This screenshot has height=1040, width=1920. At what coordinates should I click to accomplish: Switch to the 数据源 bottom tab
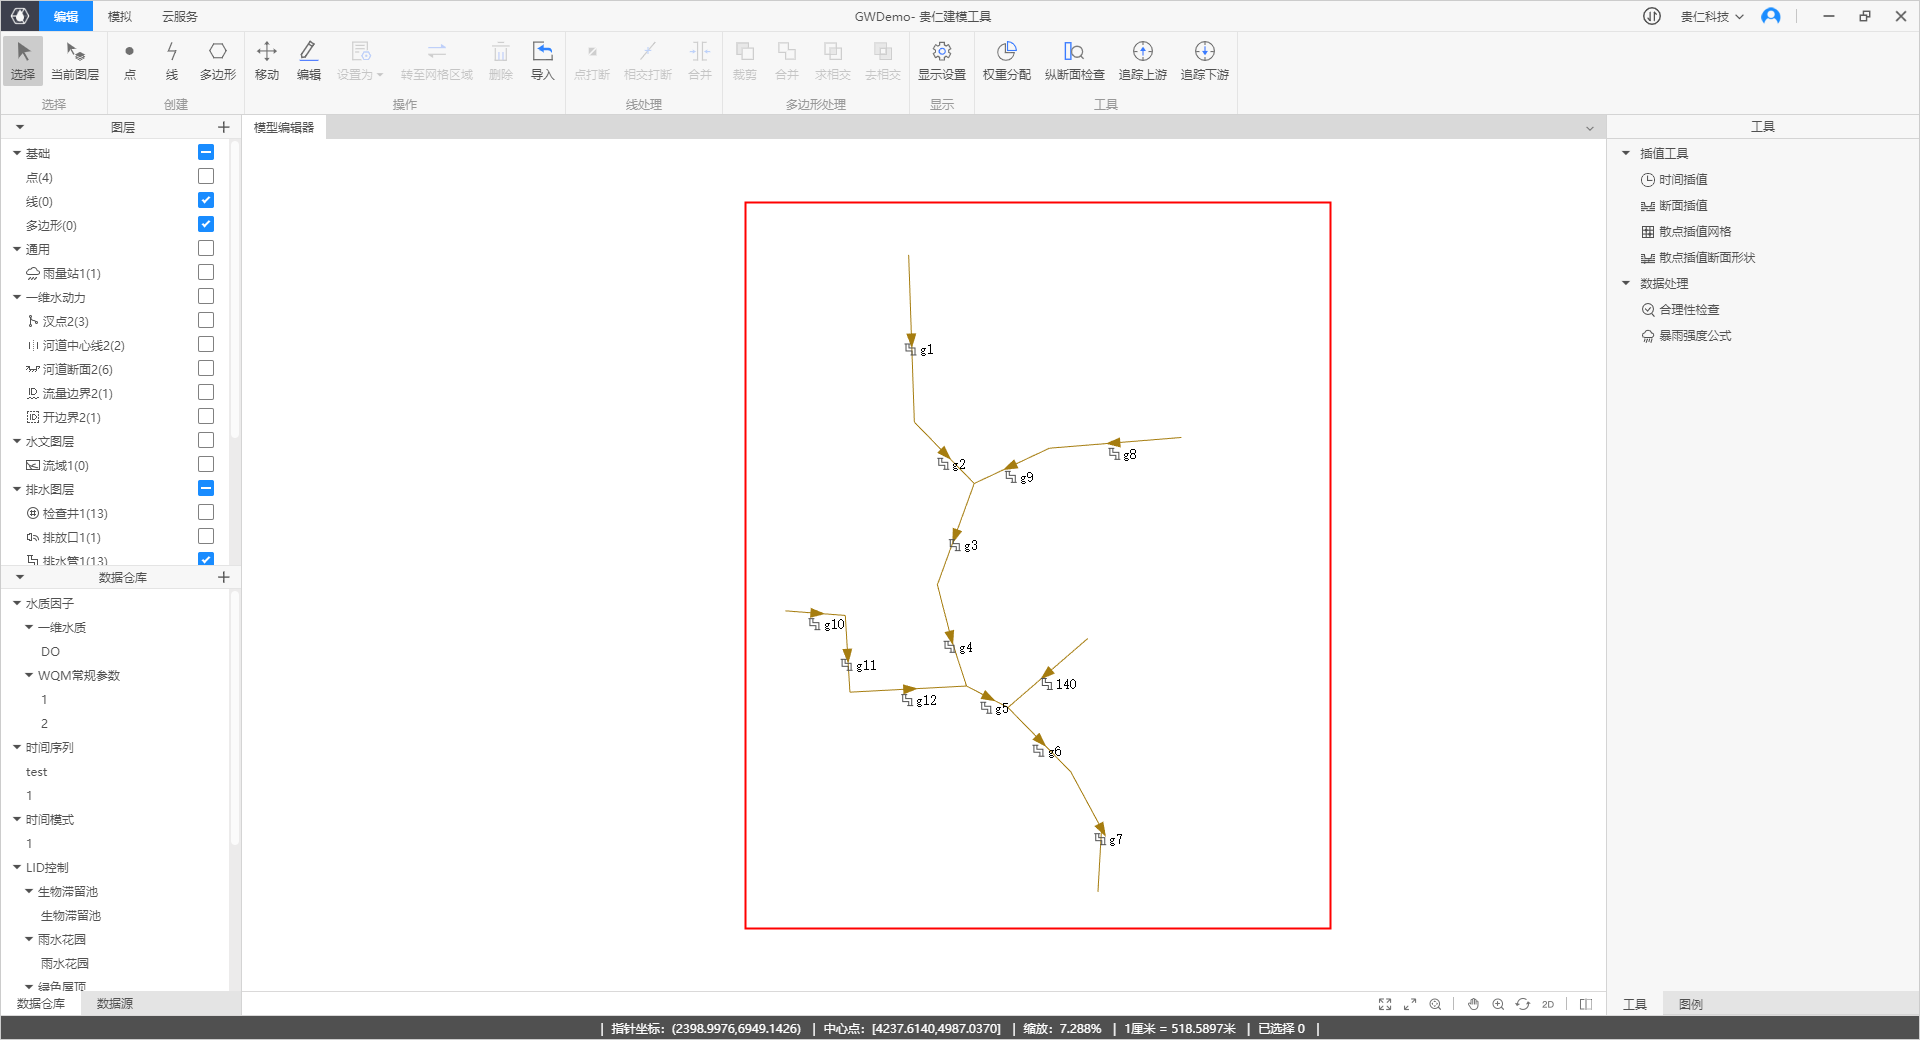click(x=115, y=1003)
